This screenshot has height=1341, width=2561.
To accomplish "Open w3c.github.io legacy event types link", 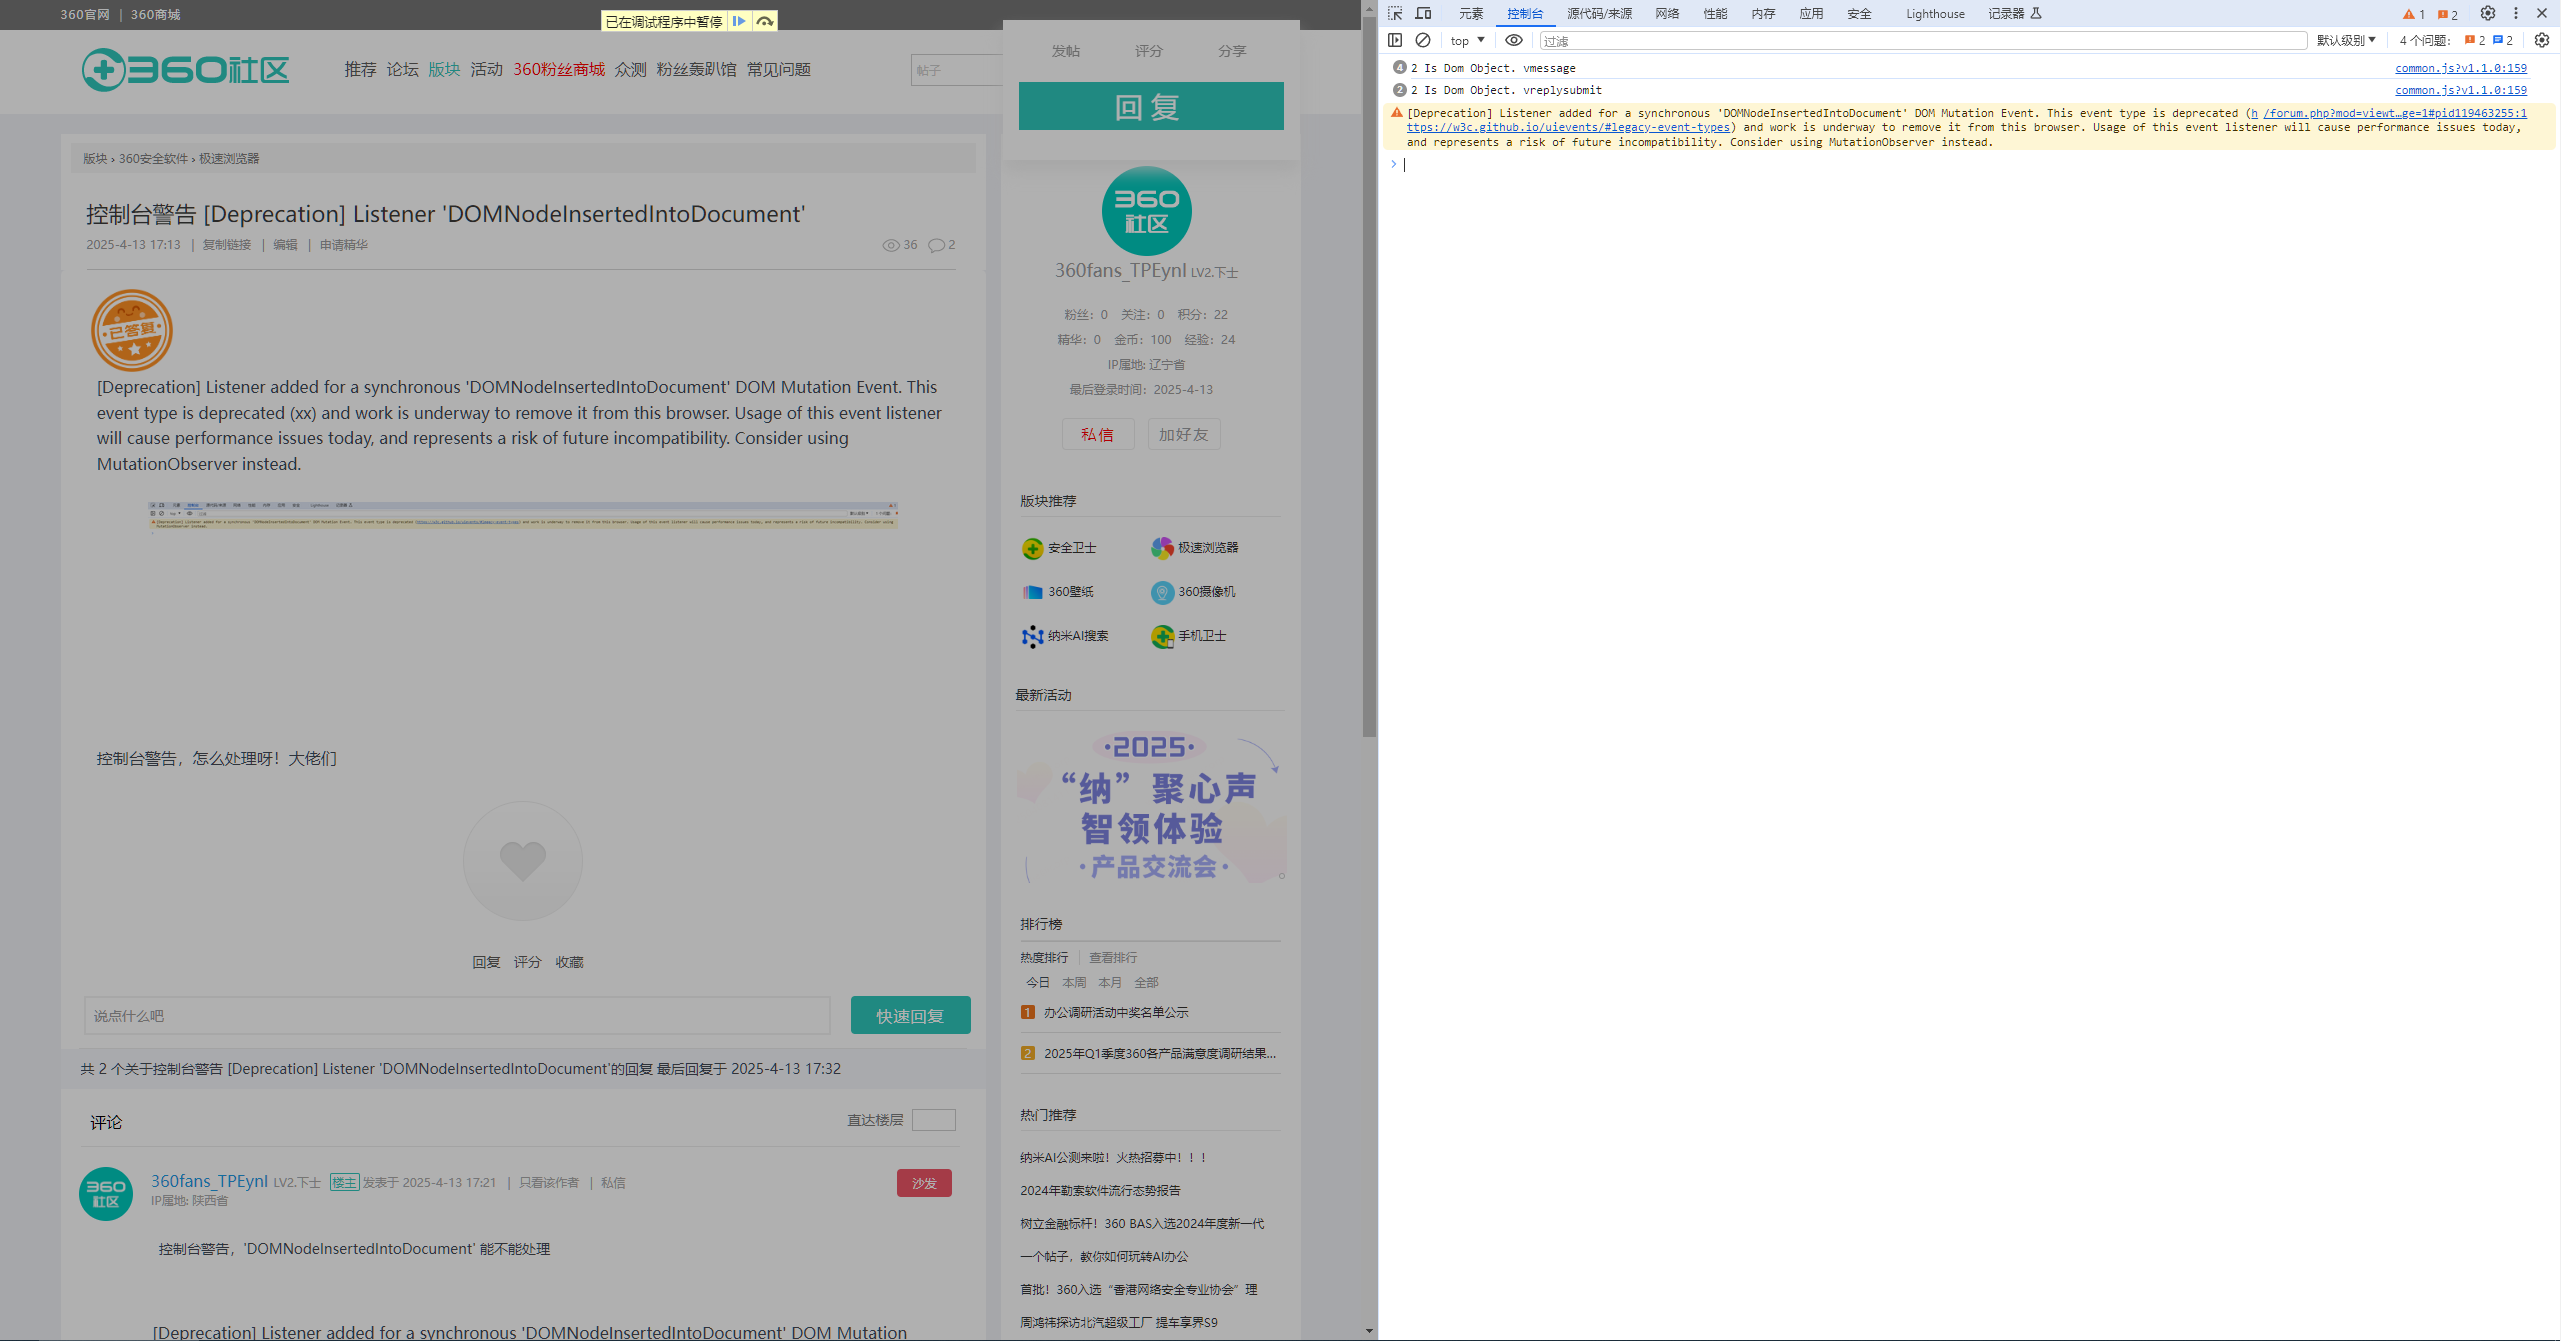I will pyautogui.click(x=1567, y=127).
